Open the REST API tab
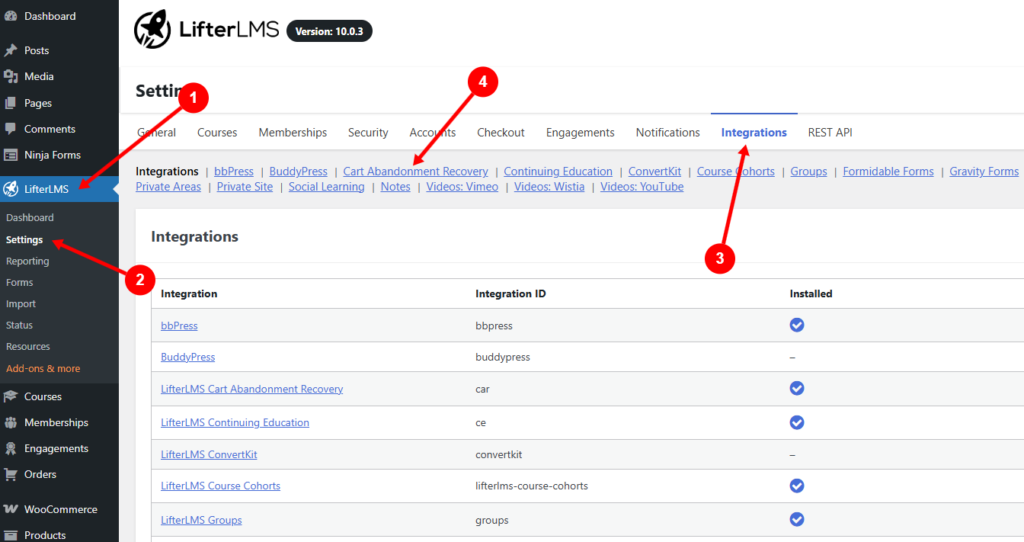1024x542 pixels. pyautogui.click(x=830, y=133)
